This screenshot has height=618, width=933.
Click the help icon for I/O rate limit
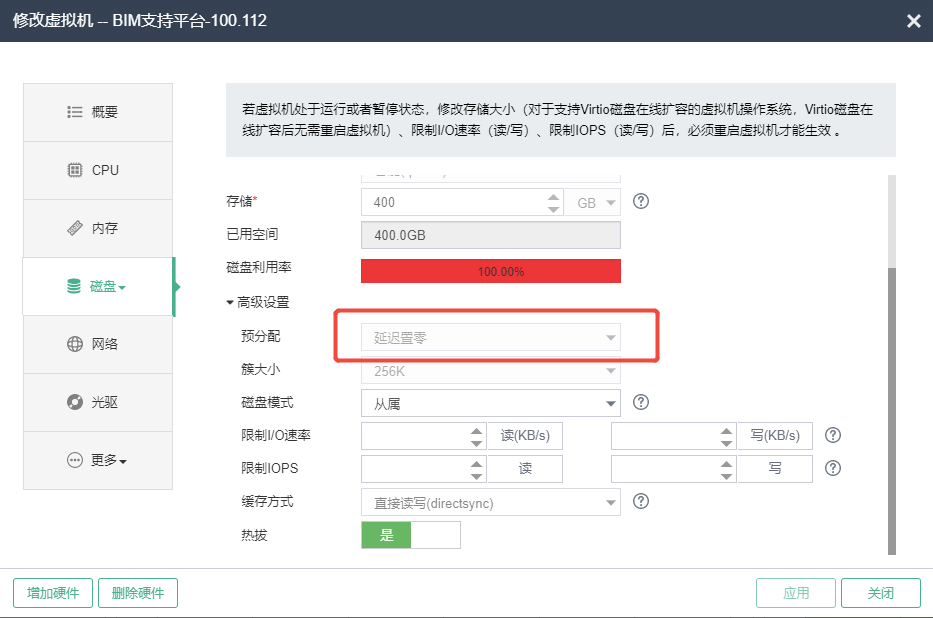(x=832, y=435)
